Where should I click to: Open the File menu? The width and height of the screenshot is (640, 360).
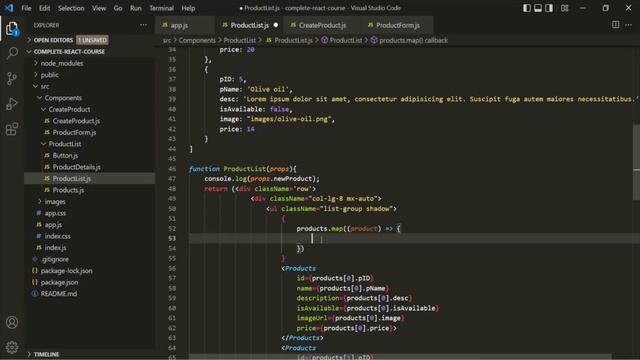click(x=26, y=8)
